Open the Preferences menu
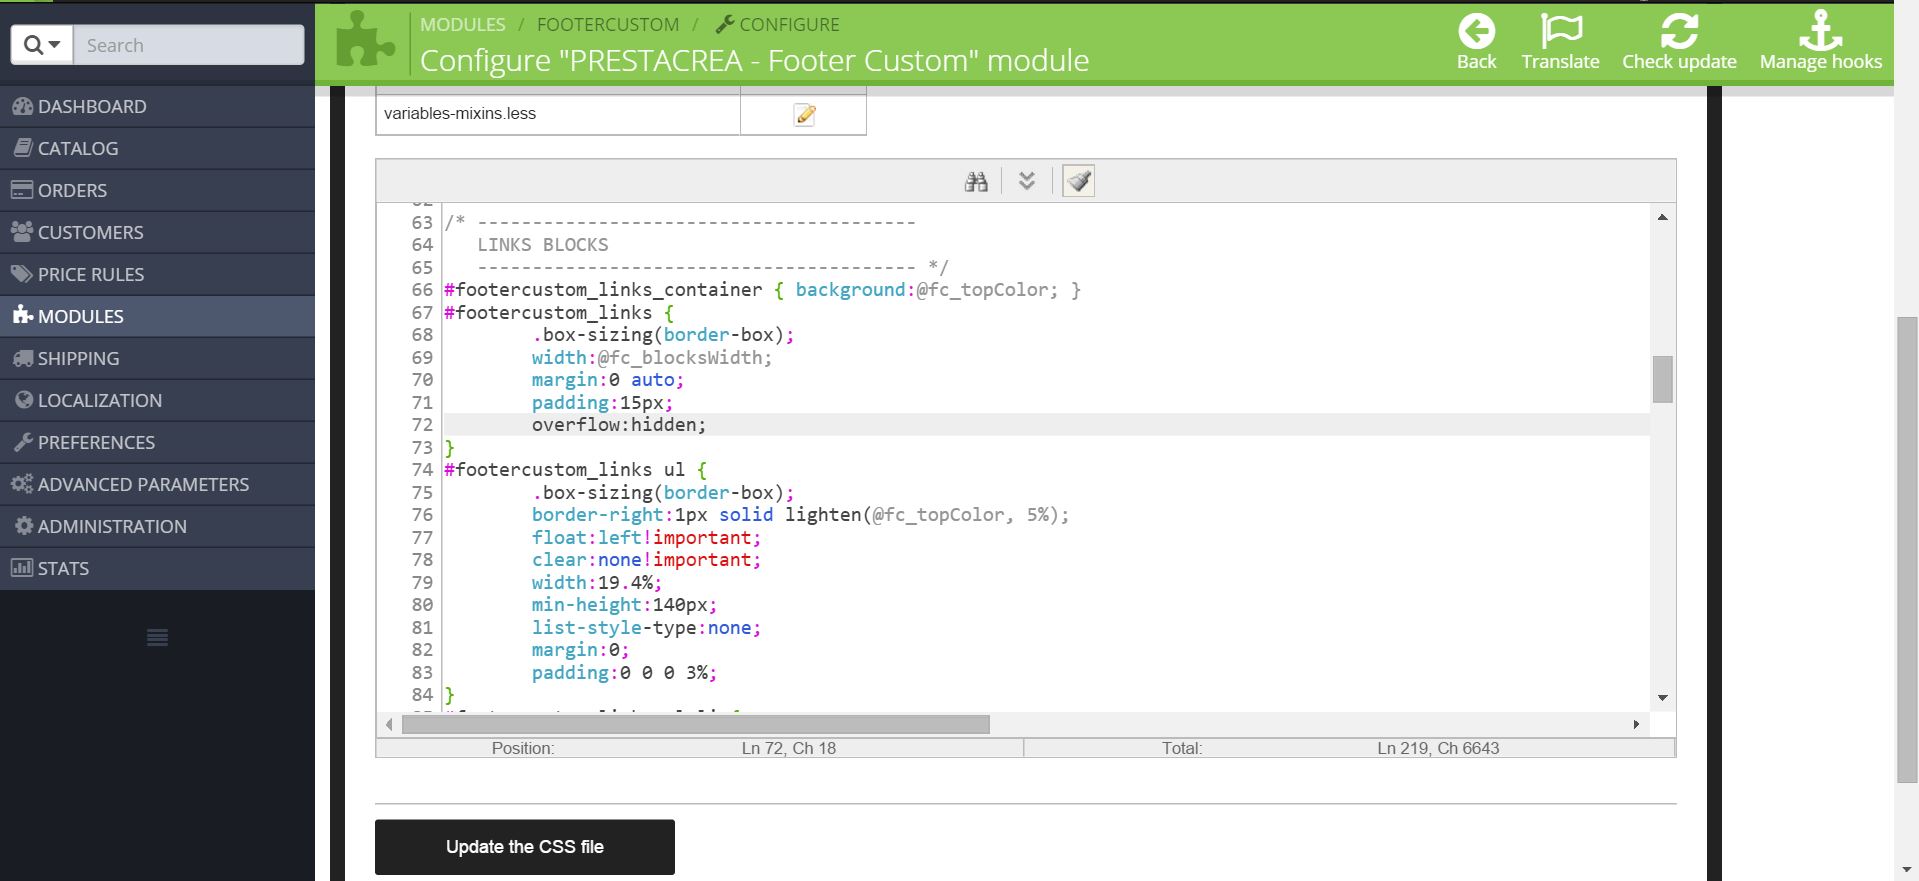Viewport: 1919px width, 881px height. coord(157,442)
